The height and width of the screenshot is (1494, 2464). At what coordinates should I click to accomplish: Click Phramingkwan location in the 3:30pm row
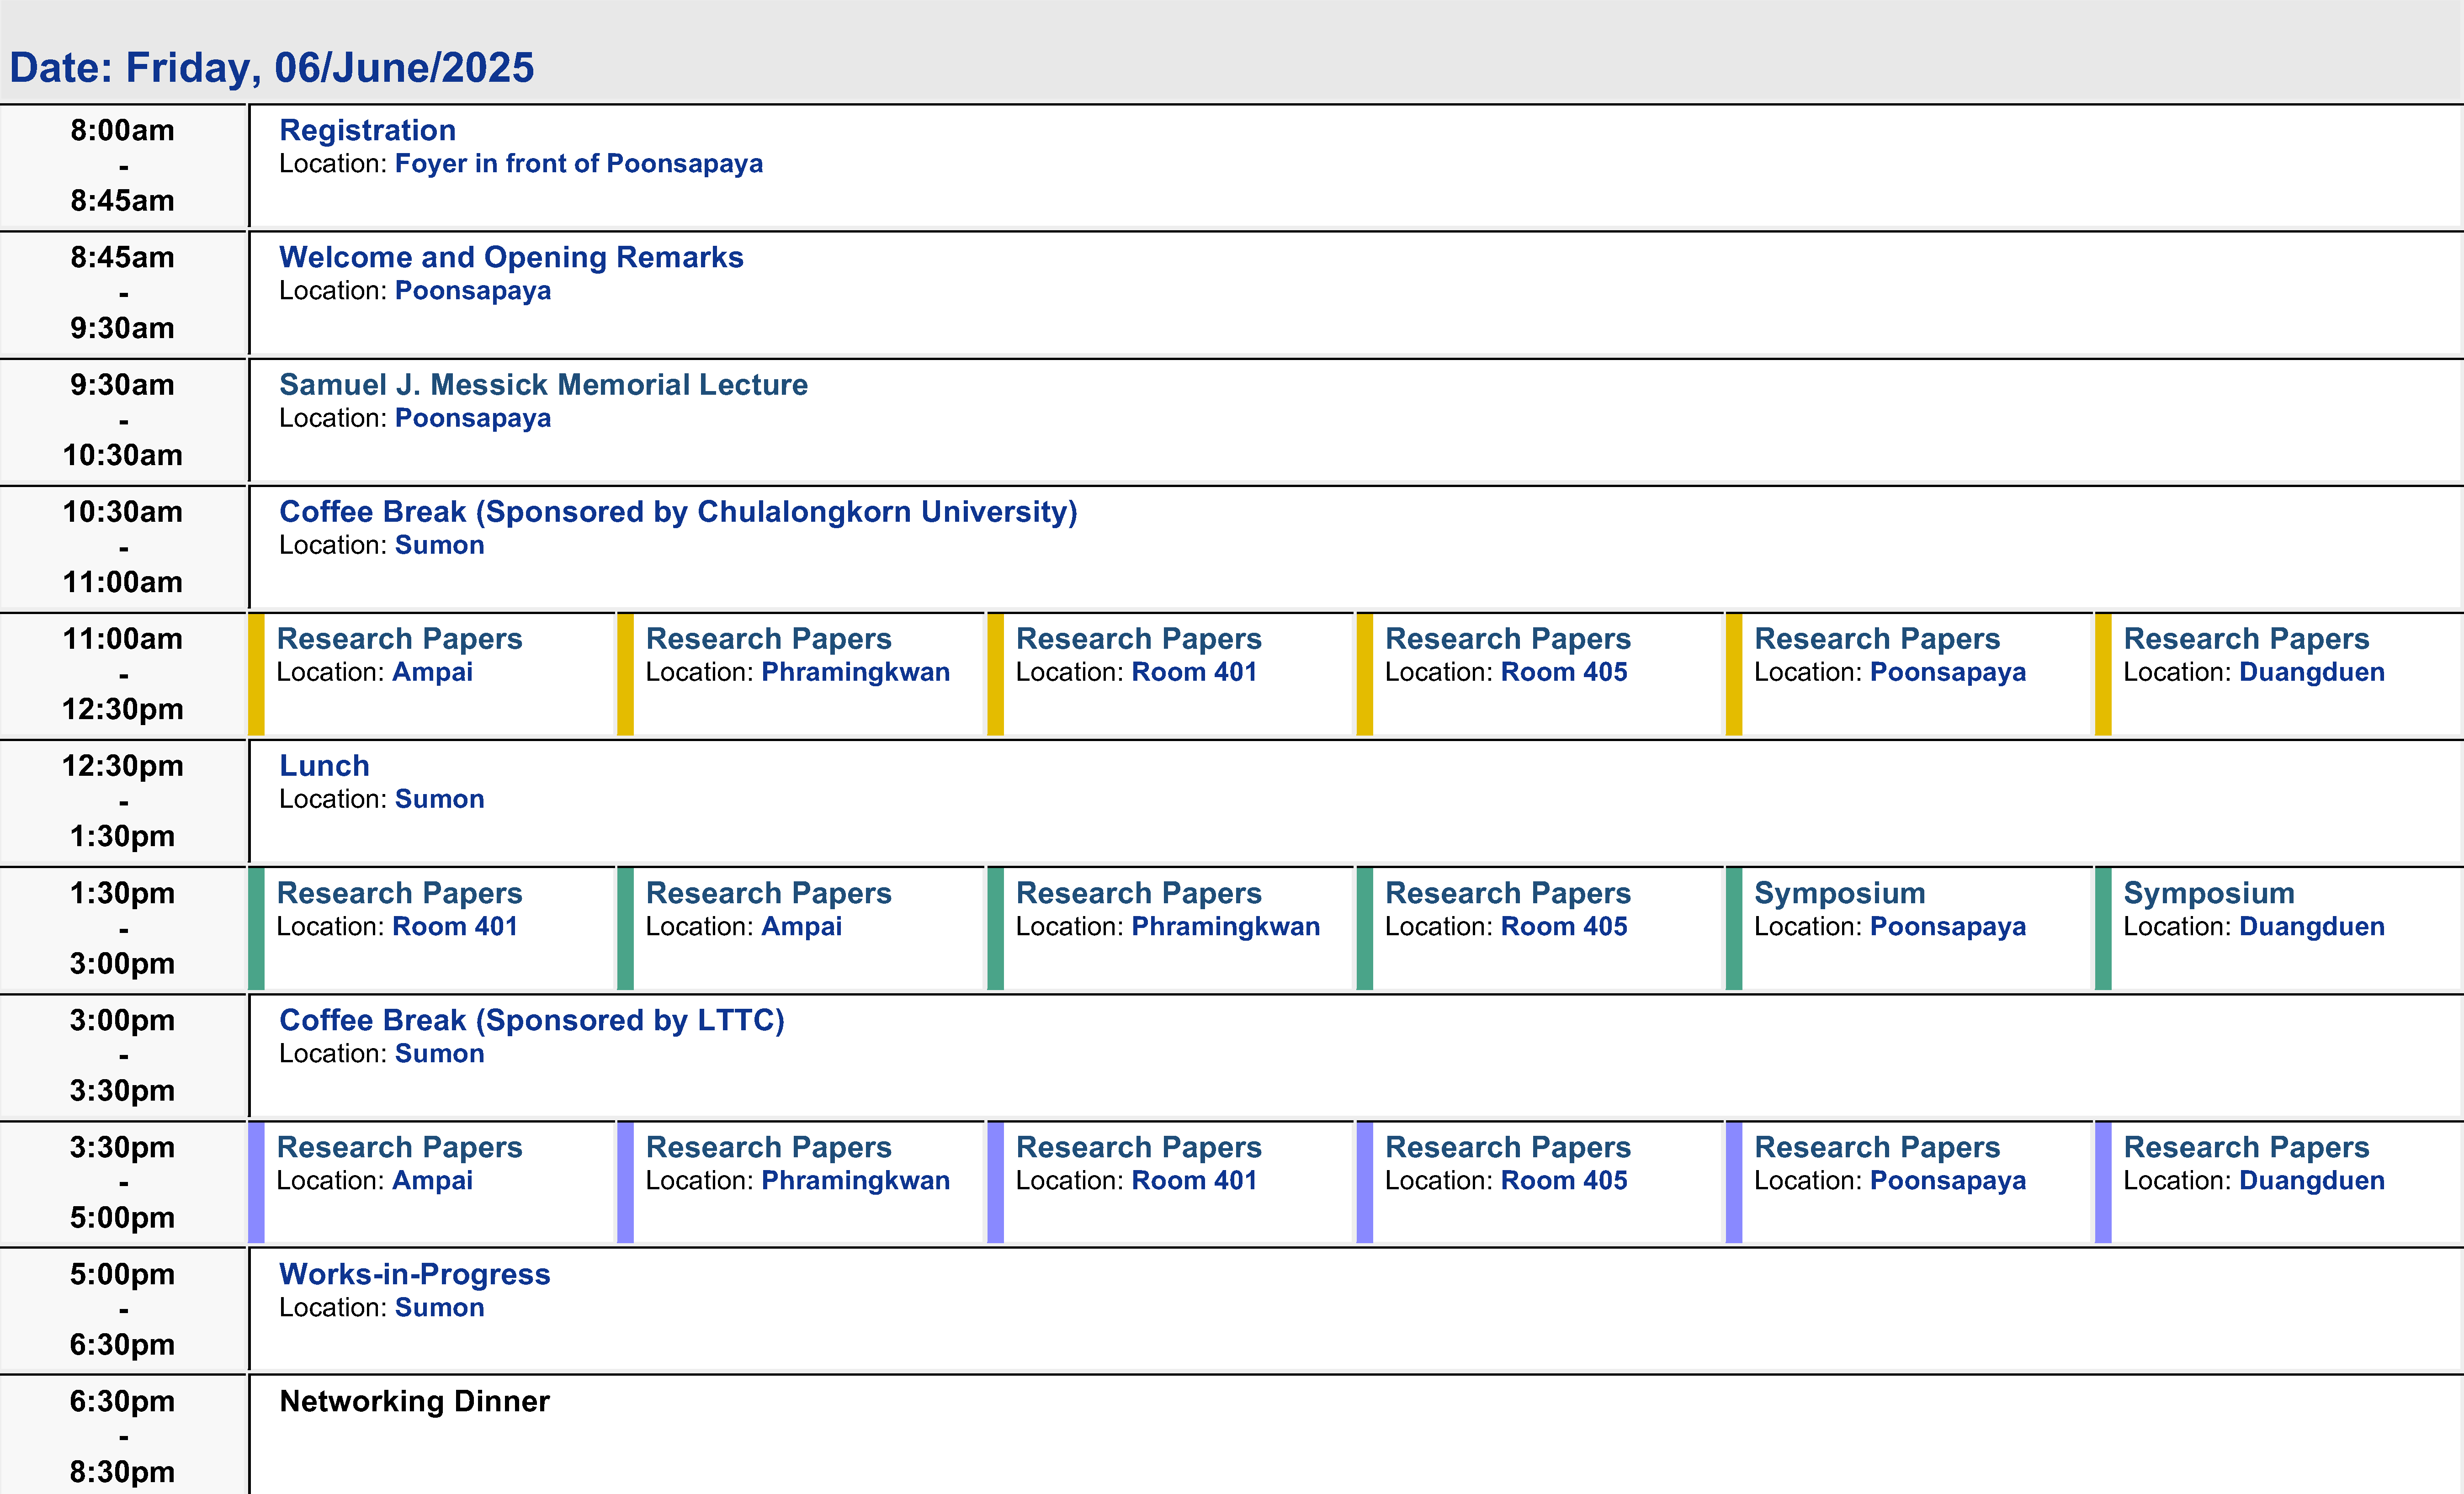856,1180
